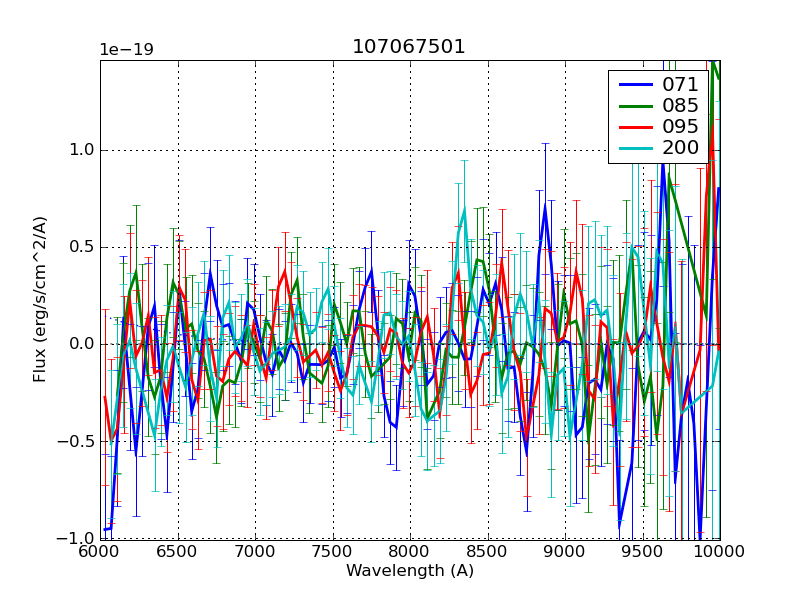Viewport: 800px width, 600px height.
Task: Click the 7500 x-axis tick label
Action: 332,553
